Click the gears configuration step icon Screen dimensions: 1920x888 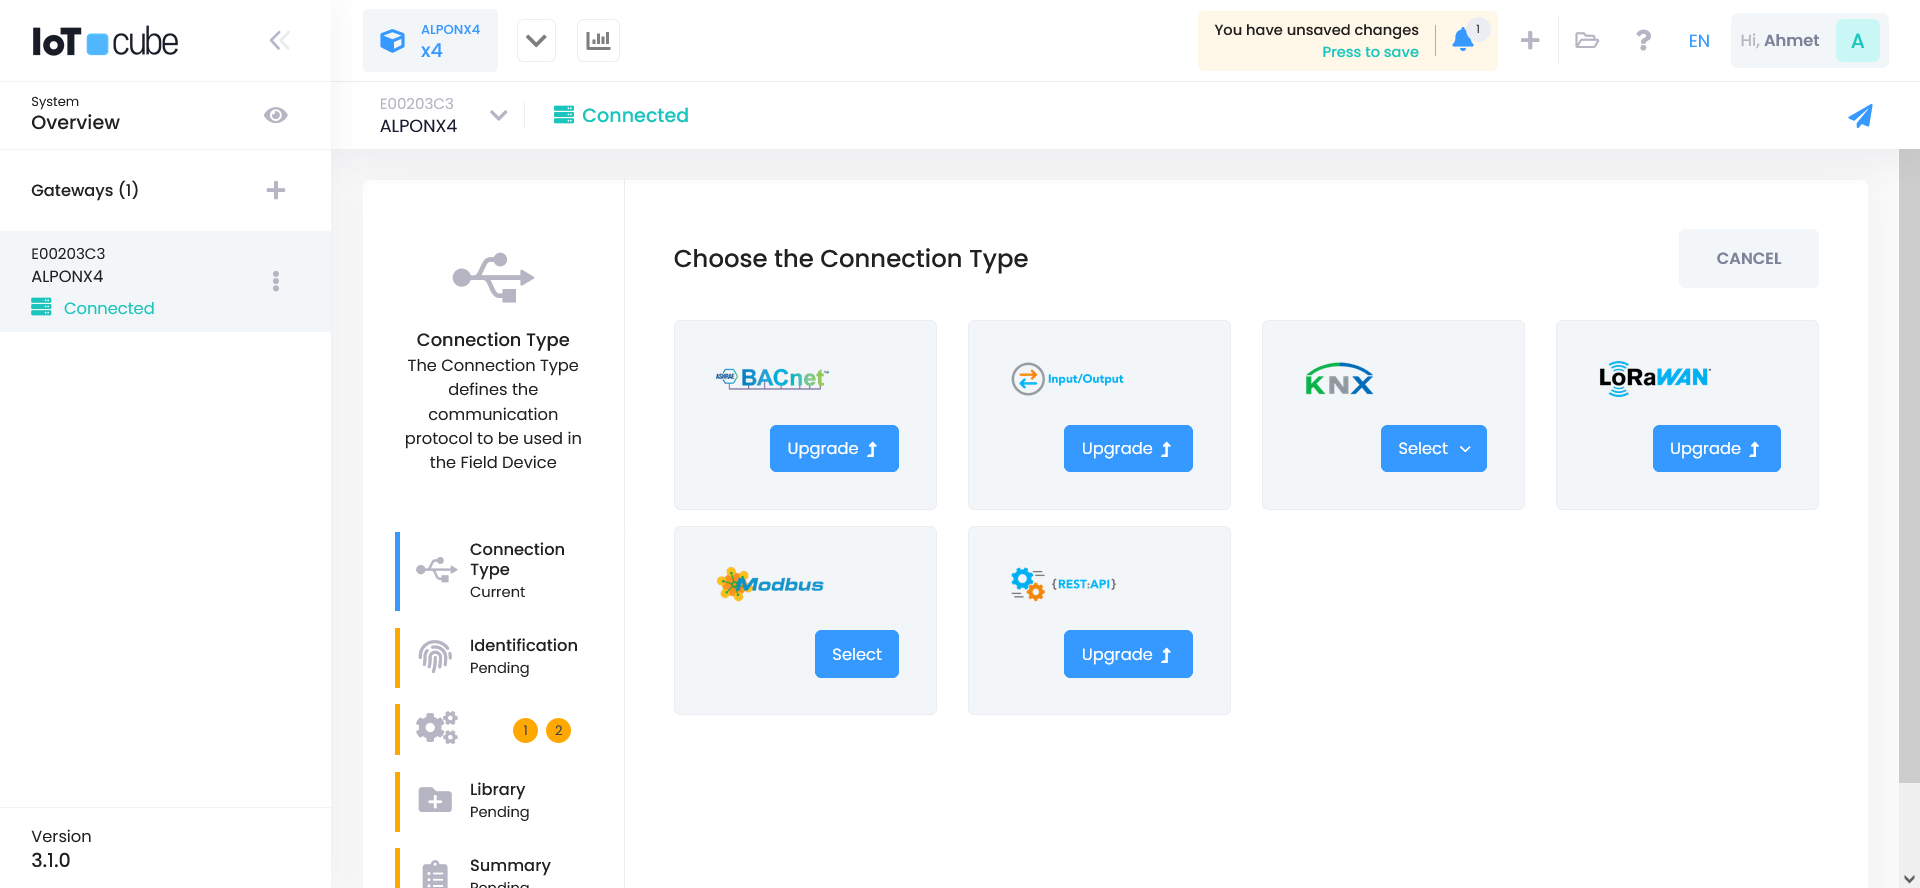coord(437,728)
